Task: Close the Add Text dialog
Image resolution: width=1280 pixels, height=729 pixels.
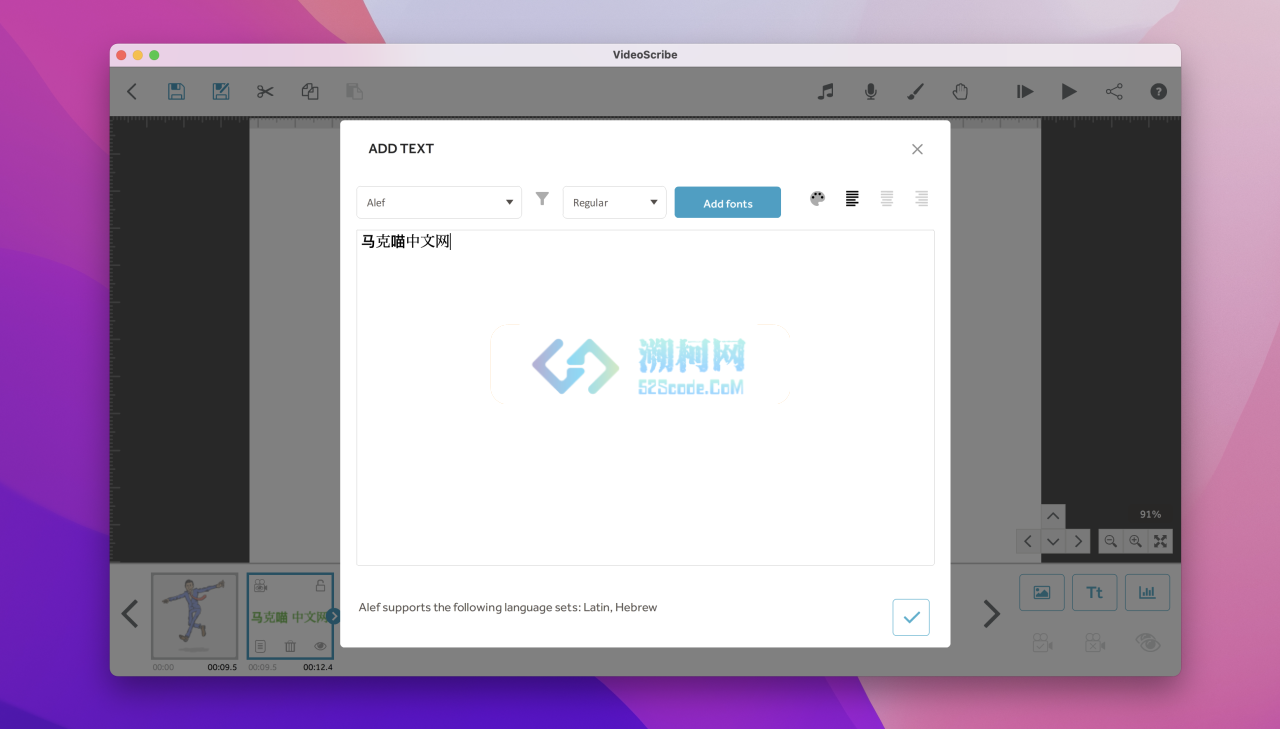Action: click(x=917, y=149)
